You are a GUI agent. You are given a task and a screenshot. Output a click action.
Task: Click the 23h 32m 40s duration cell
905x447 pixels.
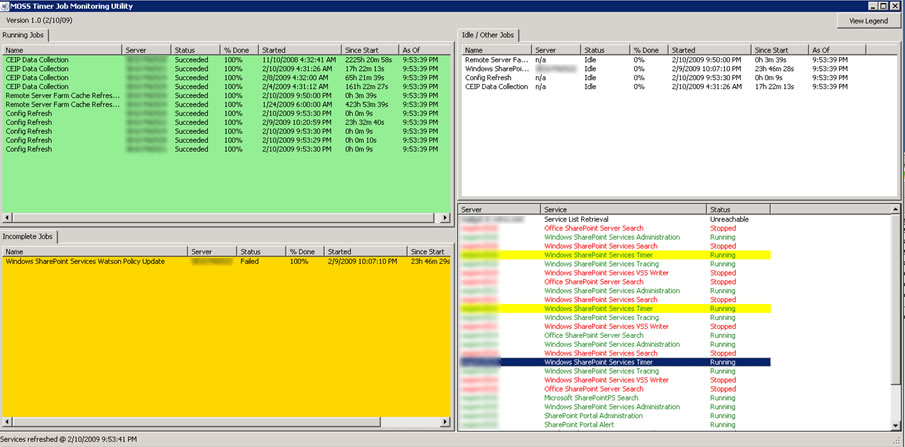point(365,122)
